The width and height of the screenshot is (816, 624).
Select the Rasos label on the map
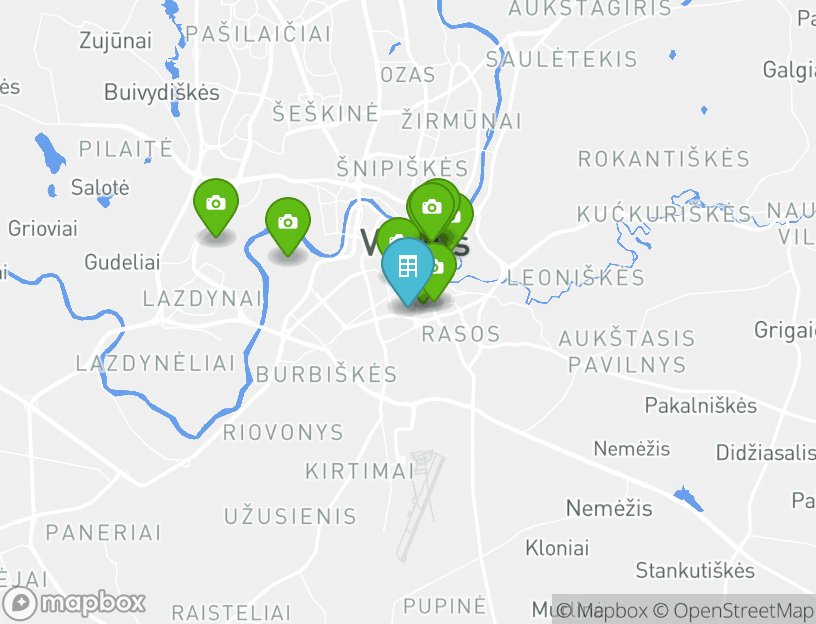(461, 334)
